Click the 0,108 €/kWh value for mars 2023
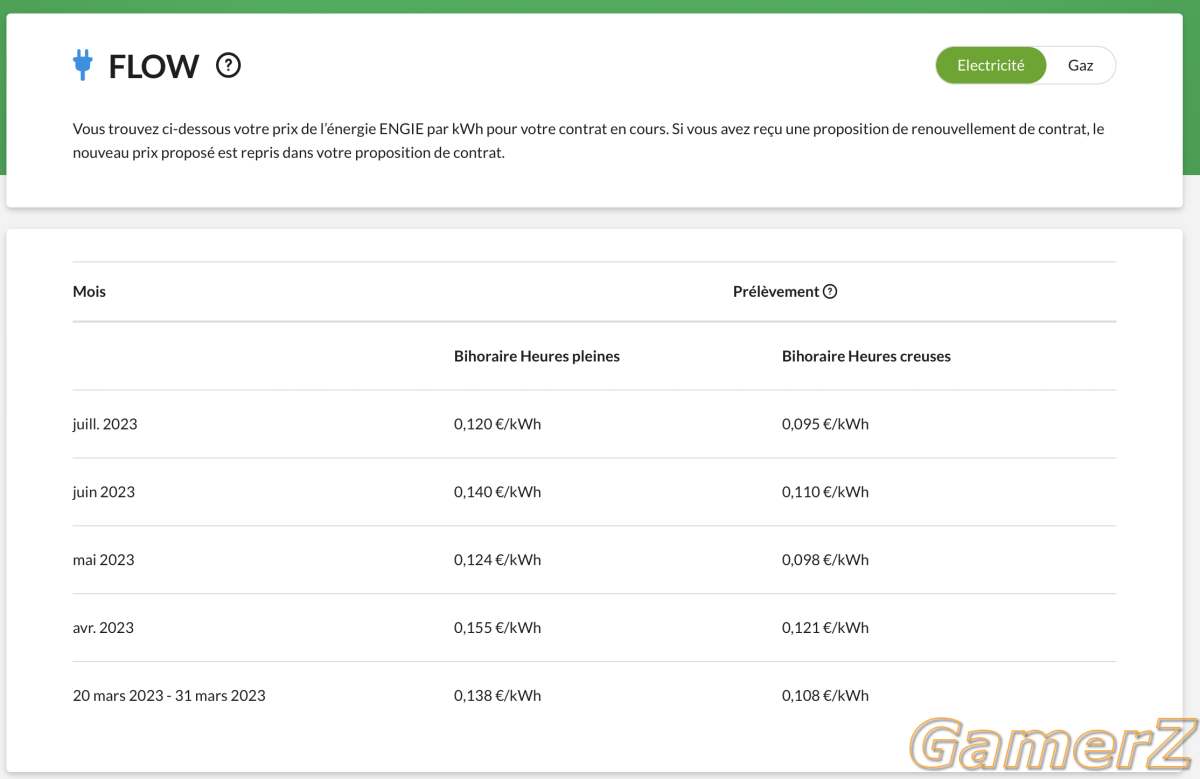 pos(825,696)
